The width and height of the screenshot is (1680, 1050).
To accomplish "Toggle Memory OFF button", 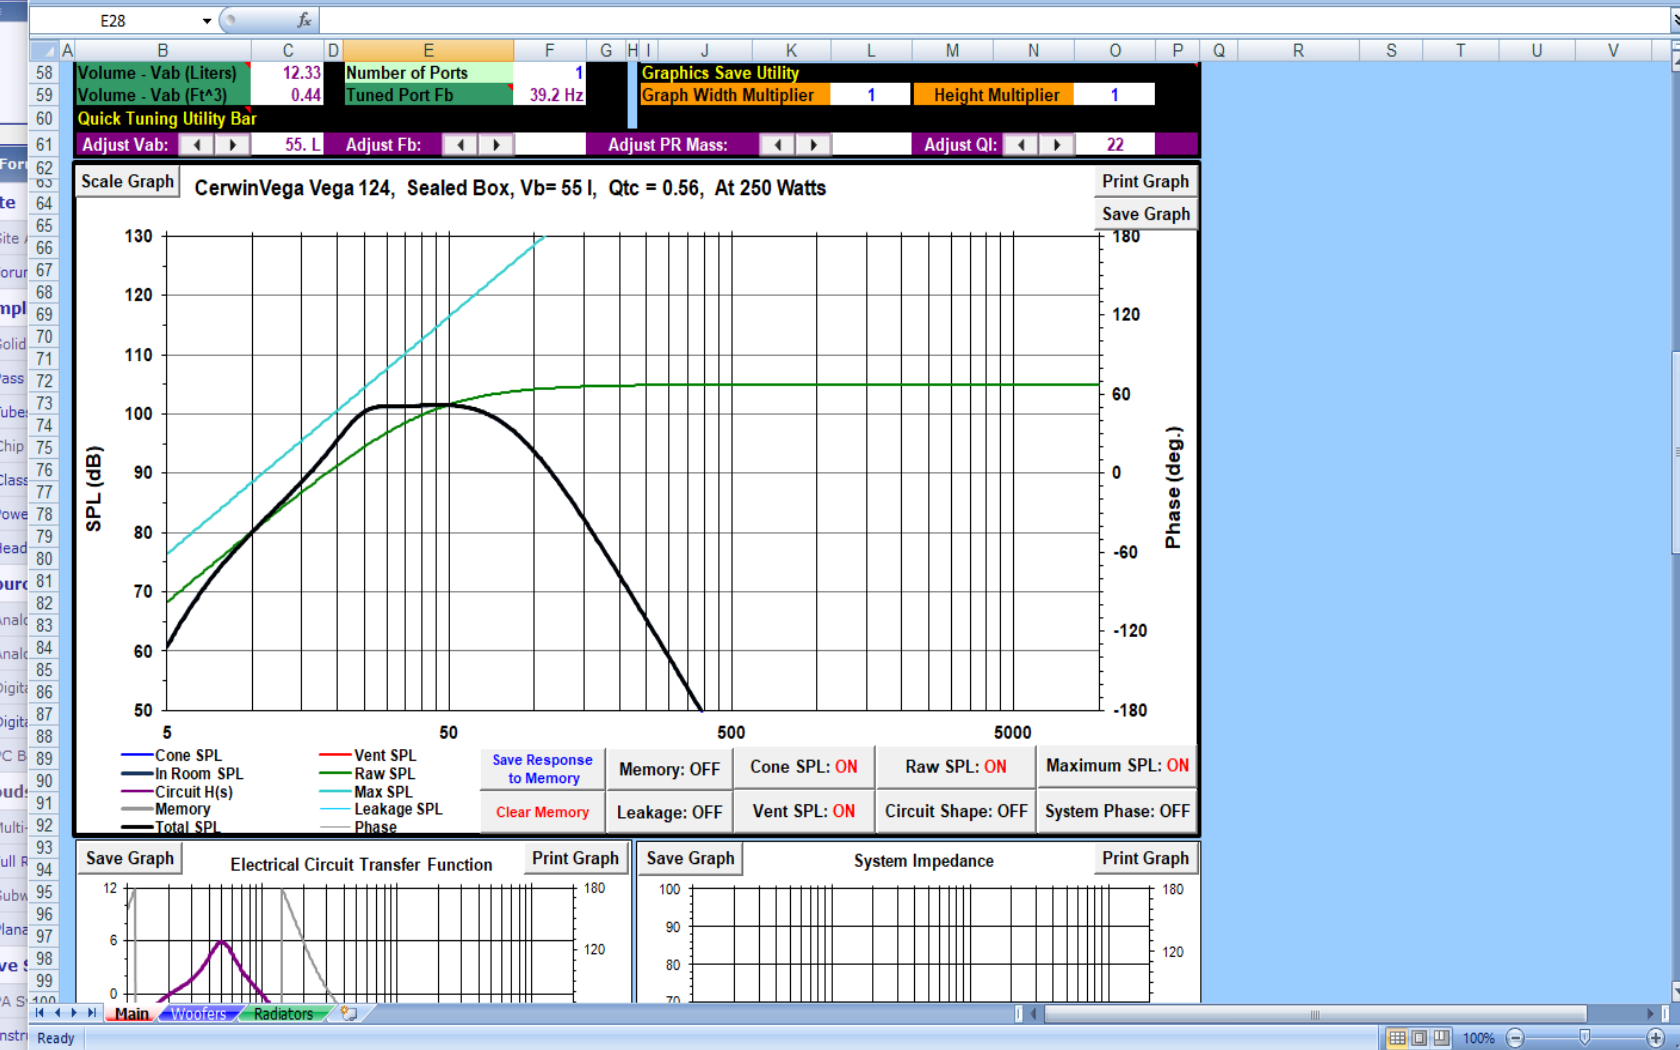I will (x=669, y=769).
